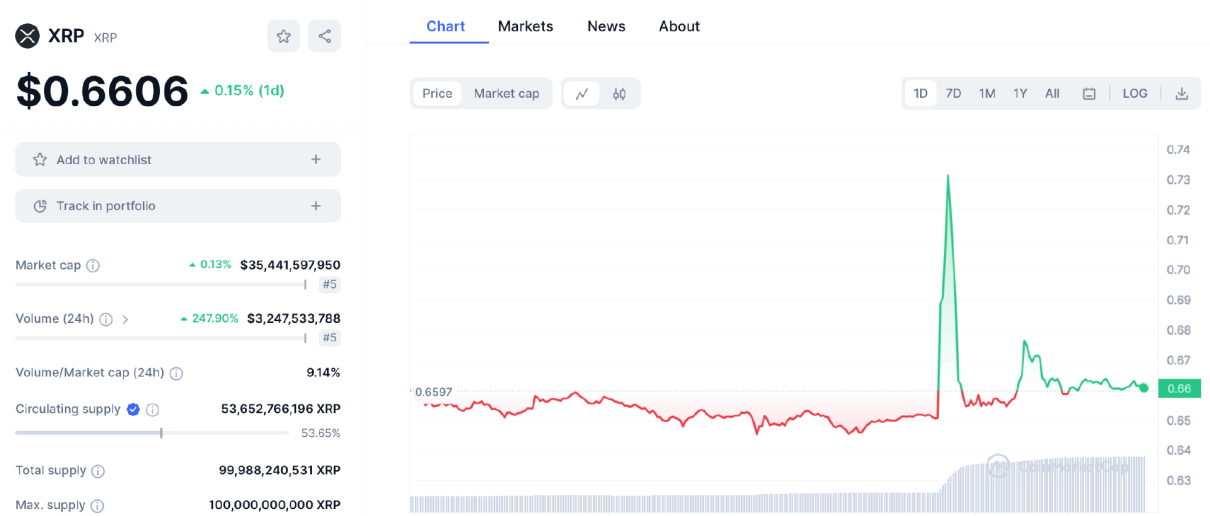Click the Max. supply info icon
1210x516 pixels.
[x=97, y=506]
